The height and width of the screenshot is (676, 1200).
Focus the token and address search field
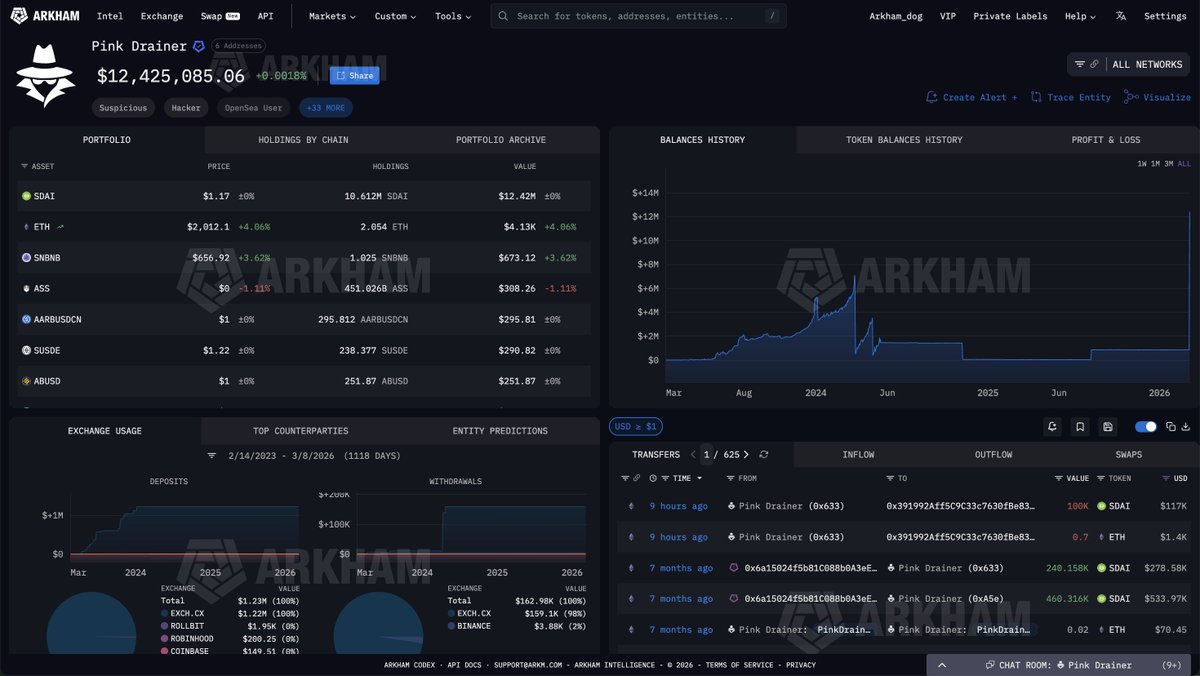[638, 16]
